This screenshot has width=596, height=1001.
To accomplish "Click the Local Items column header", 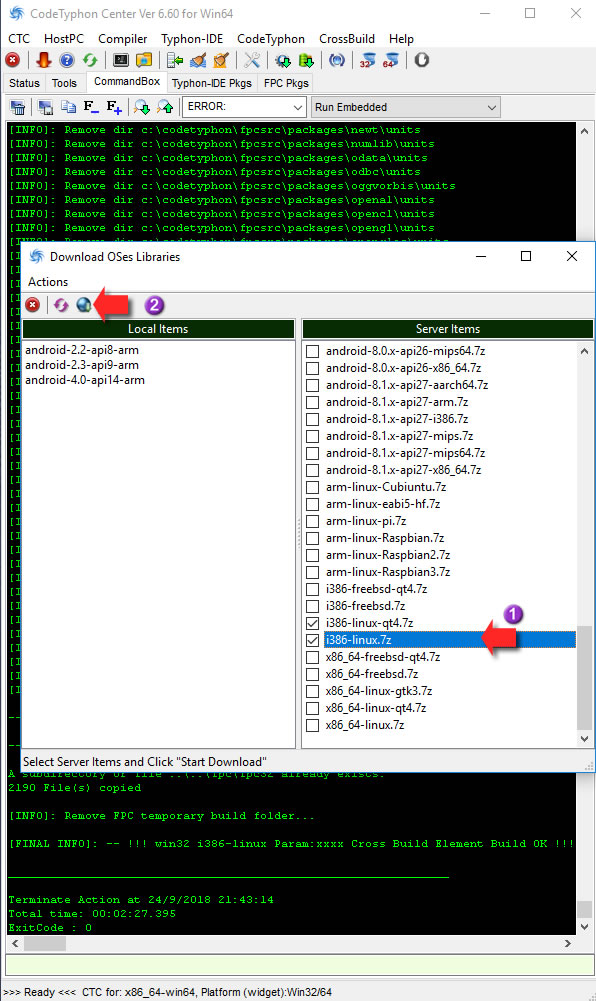I will [x=158, y=329].
